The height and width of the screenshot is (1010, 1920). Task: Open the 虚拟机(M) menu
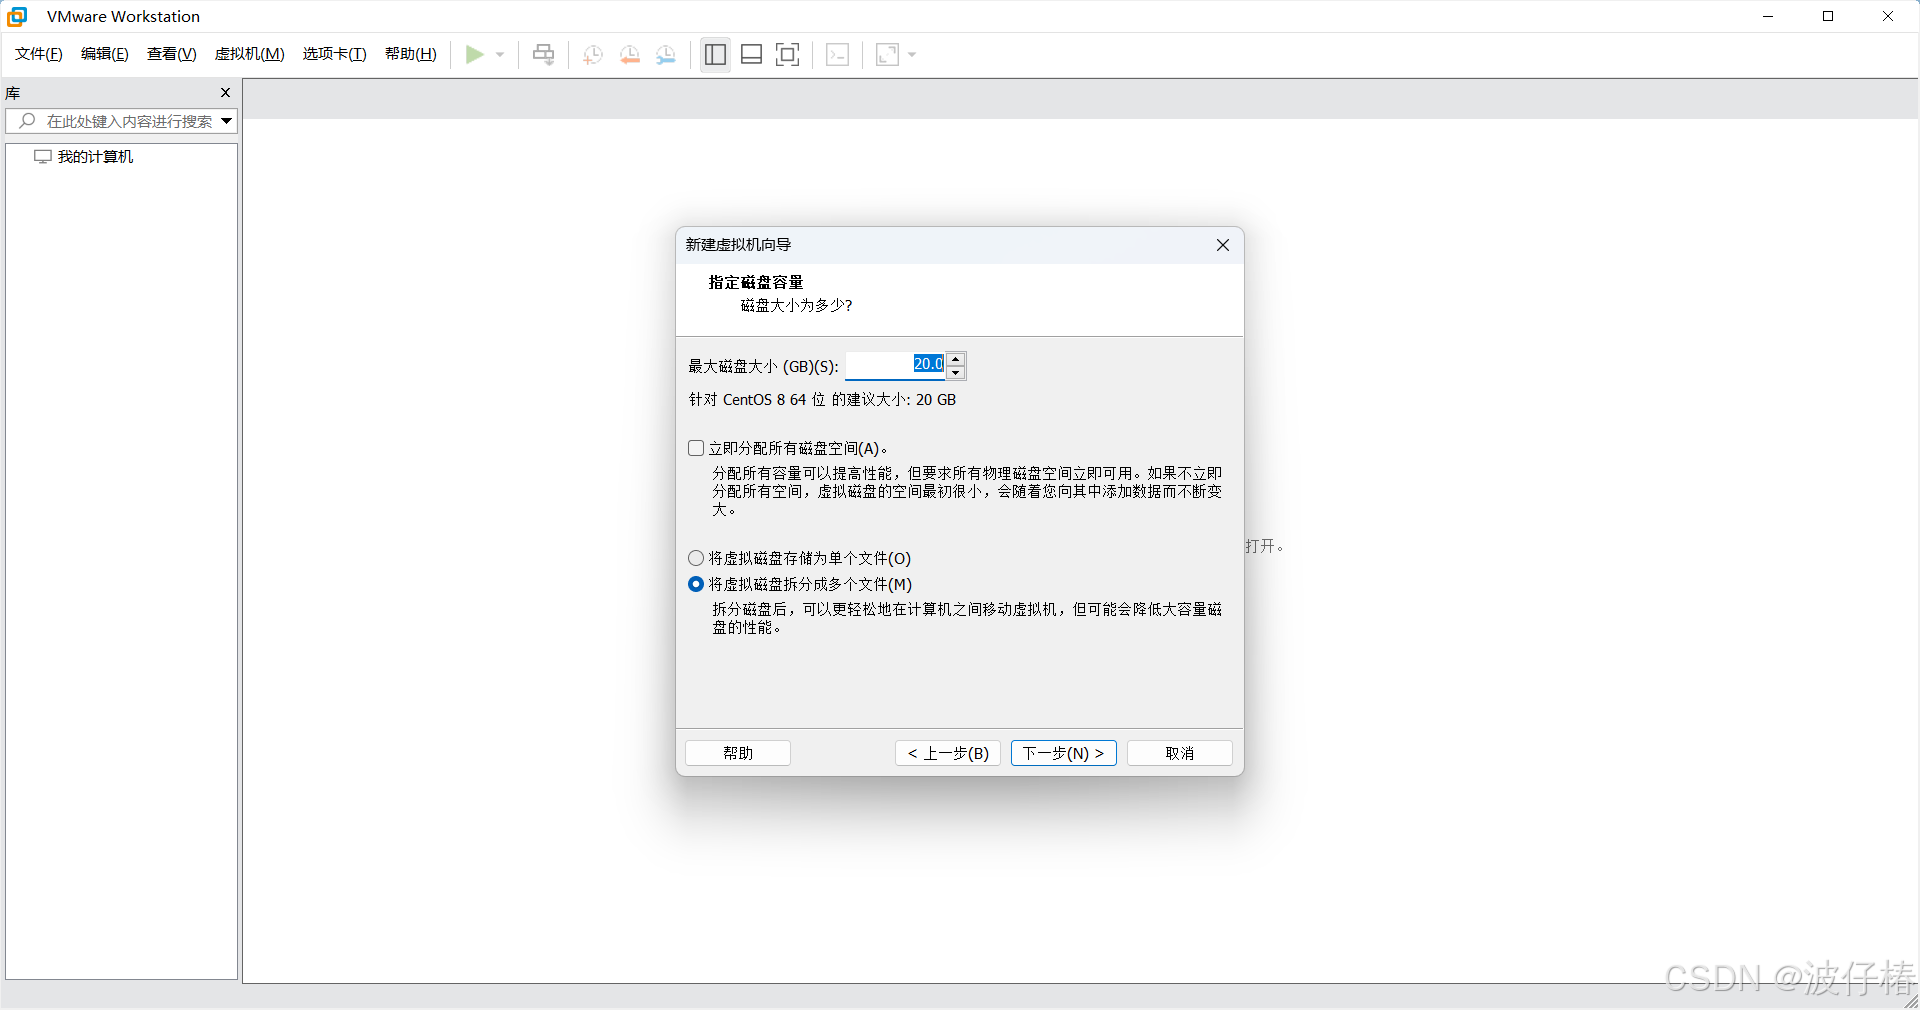pos(249,54)
